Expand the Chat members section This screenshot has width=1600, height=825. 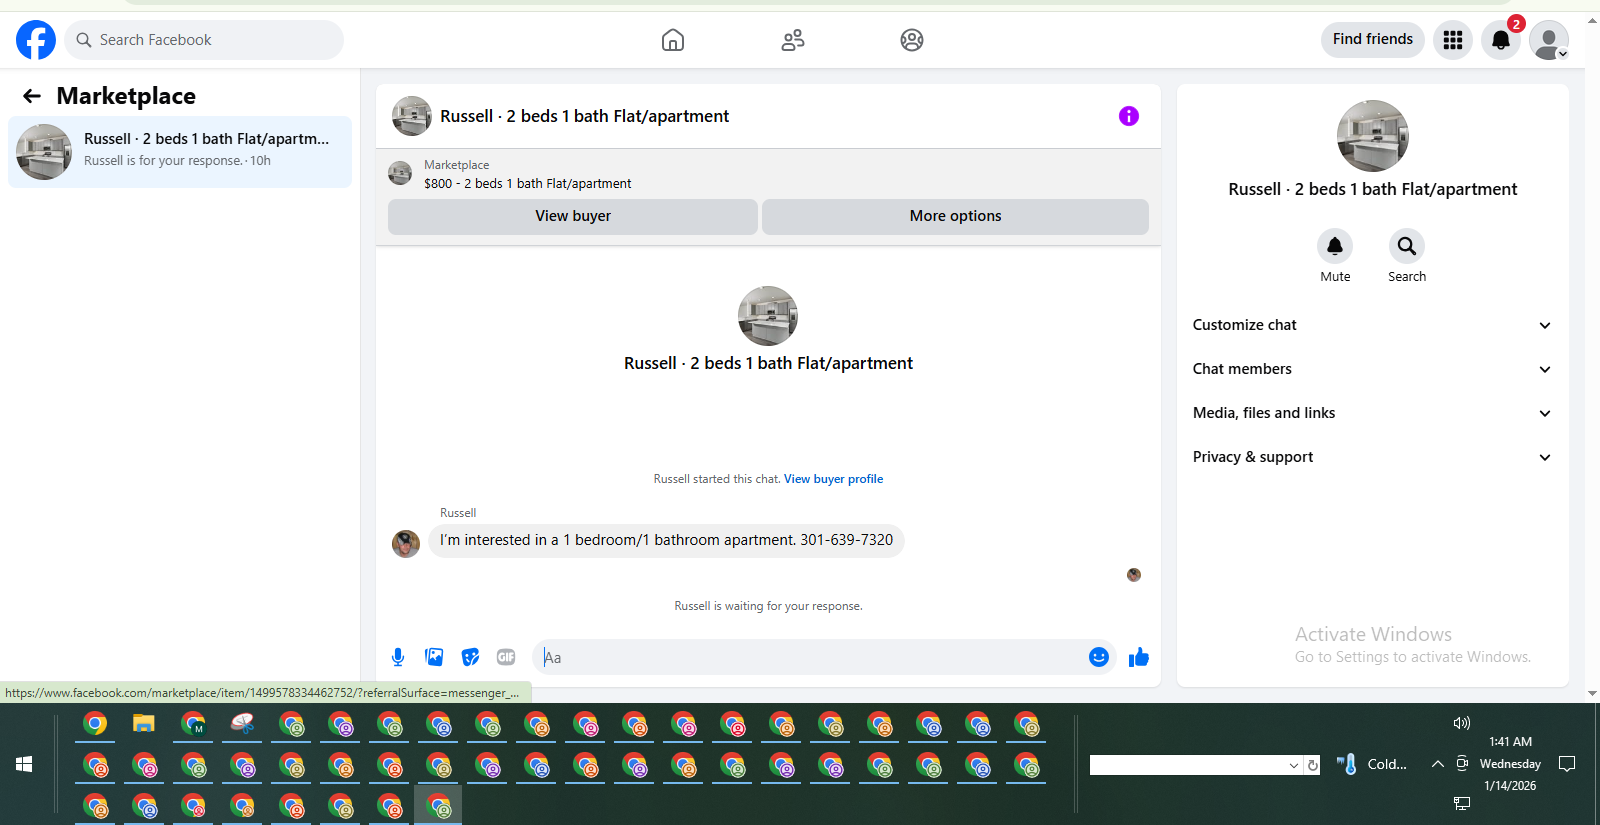coord(1373,369)
